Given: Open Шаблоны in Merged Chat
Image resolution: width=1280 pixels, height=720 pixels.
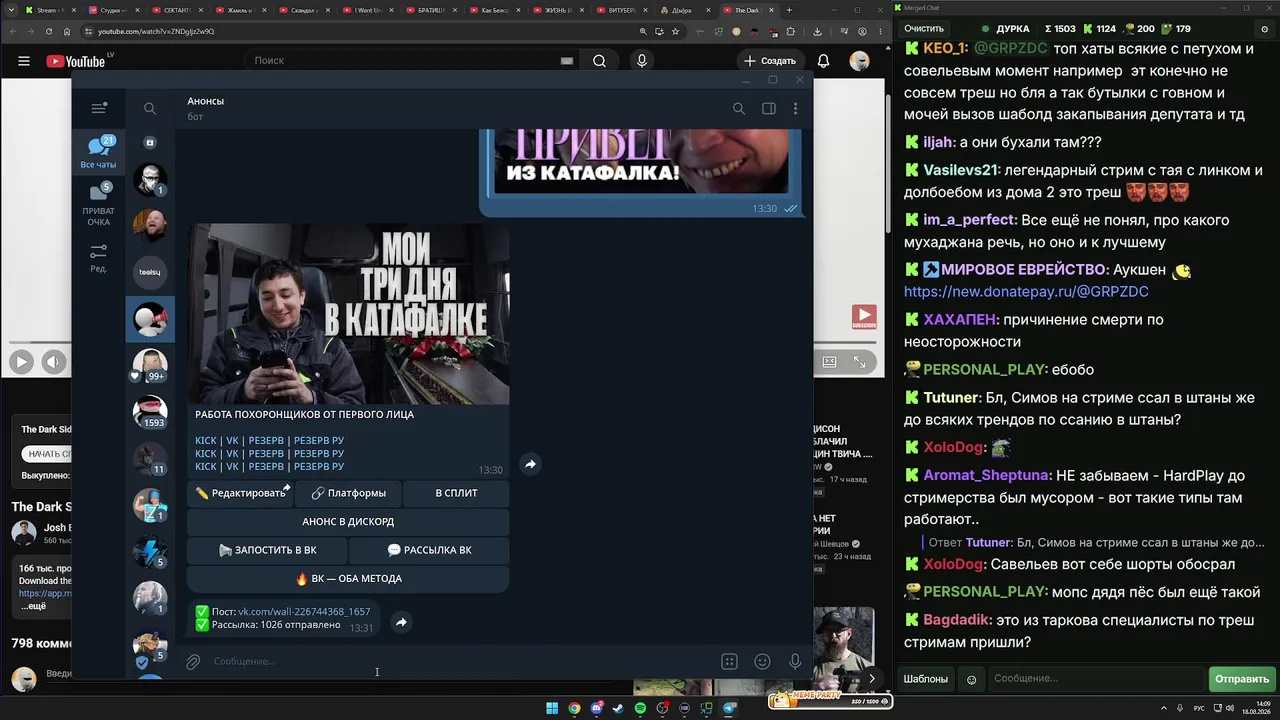Looking at the screenshot, I should tap(926, 679).
